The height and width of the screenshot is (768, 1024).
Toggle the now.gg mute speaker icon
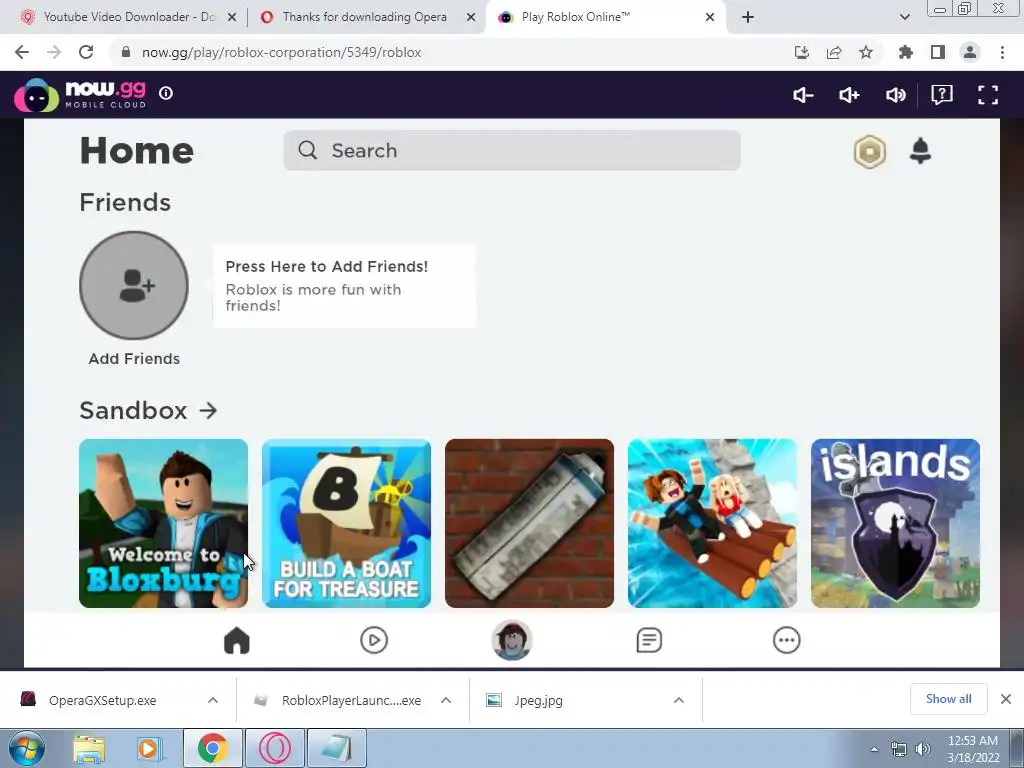(895, 95)
